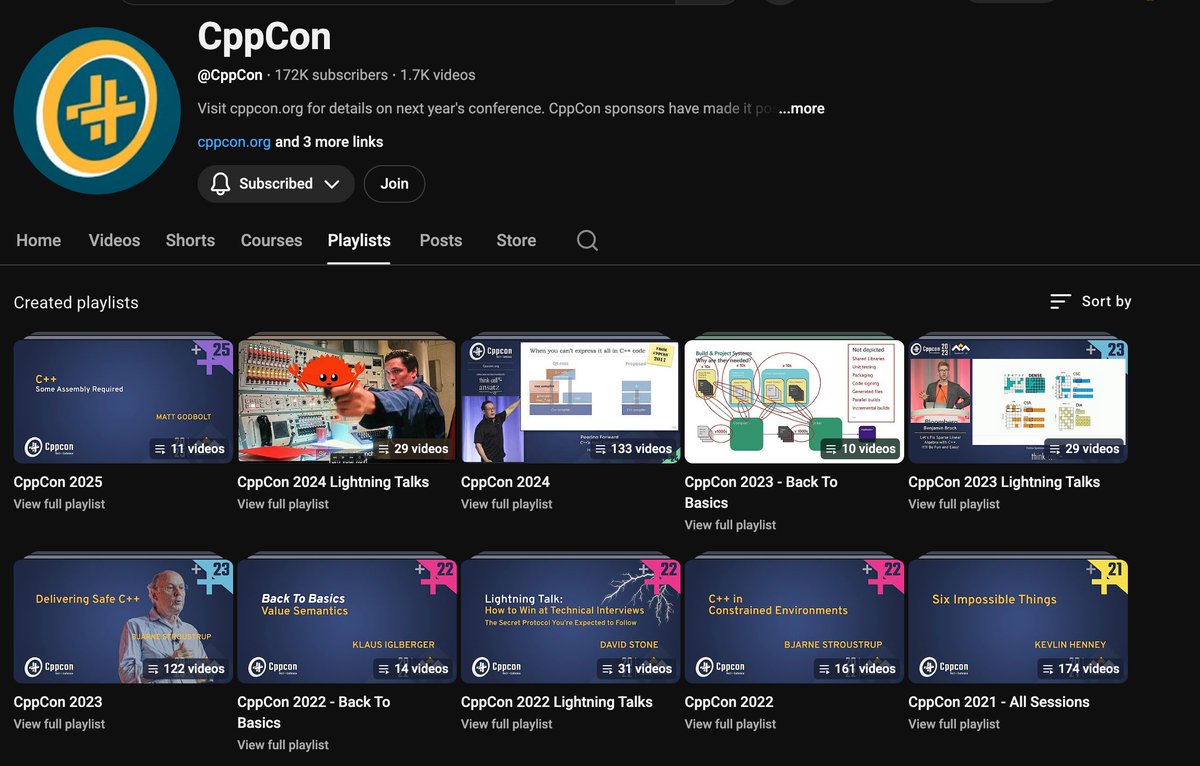Click the 11 videos playlist badge
Screen dimensions: 1200x766
coord(188,449)
